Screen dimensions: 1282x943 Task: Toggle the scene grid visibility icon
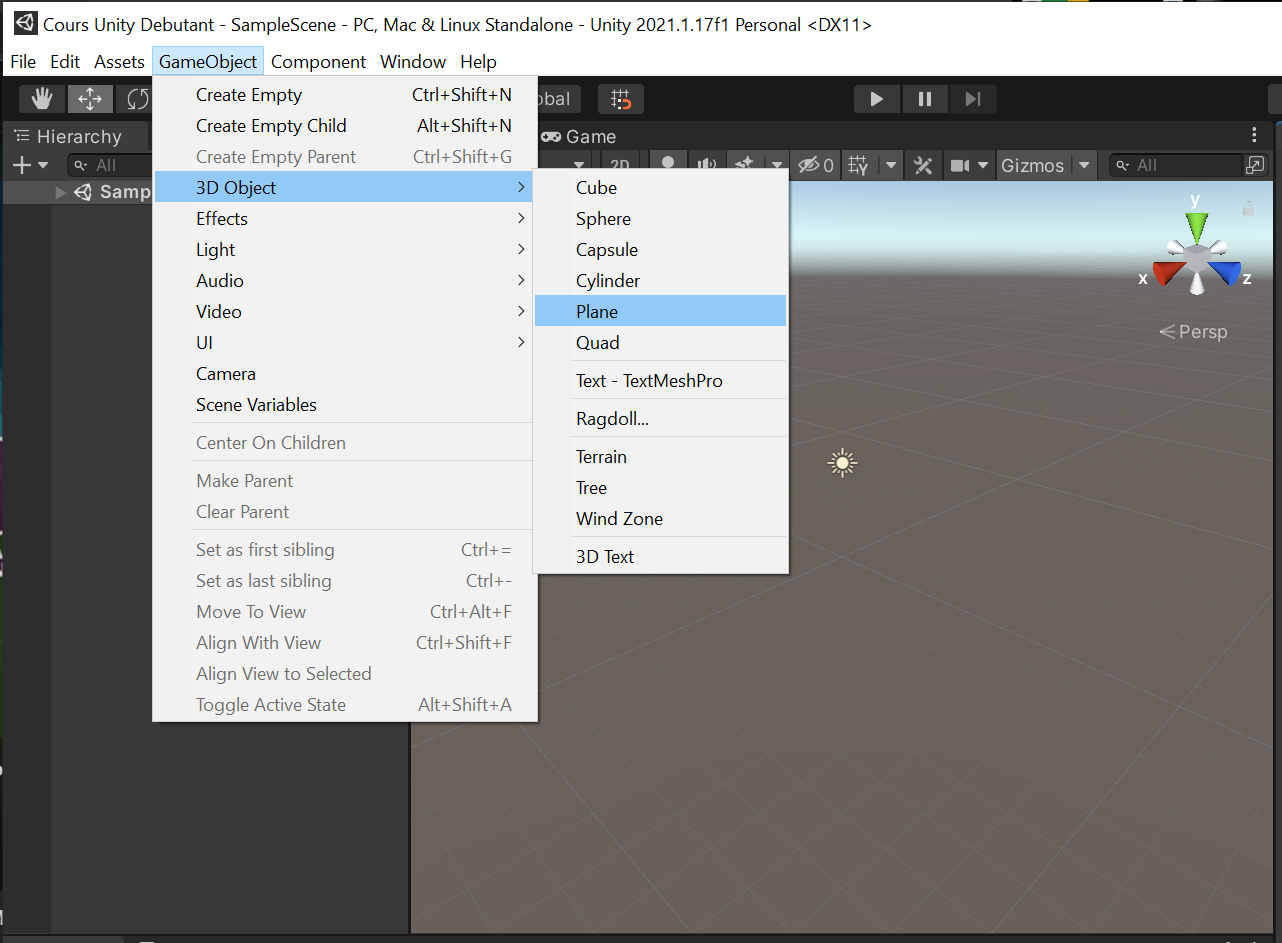(859, 165)
